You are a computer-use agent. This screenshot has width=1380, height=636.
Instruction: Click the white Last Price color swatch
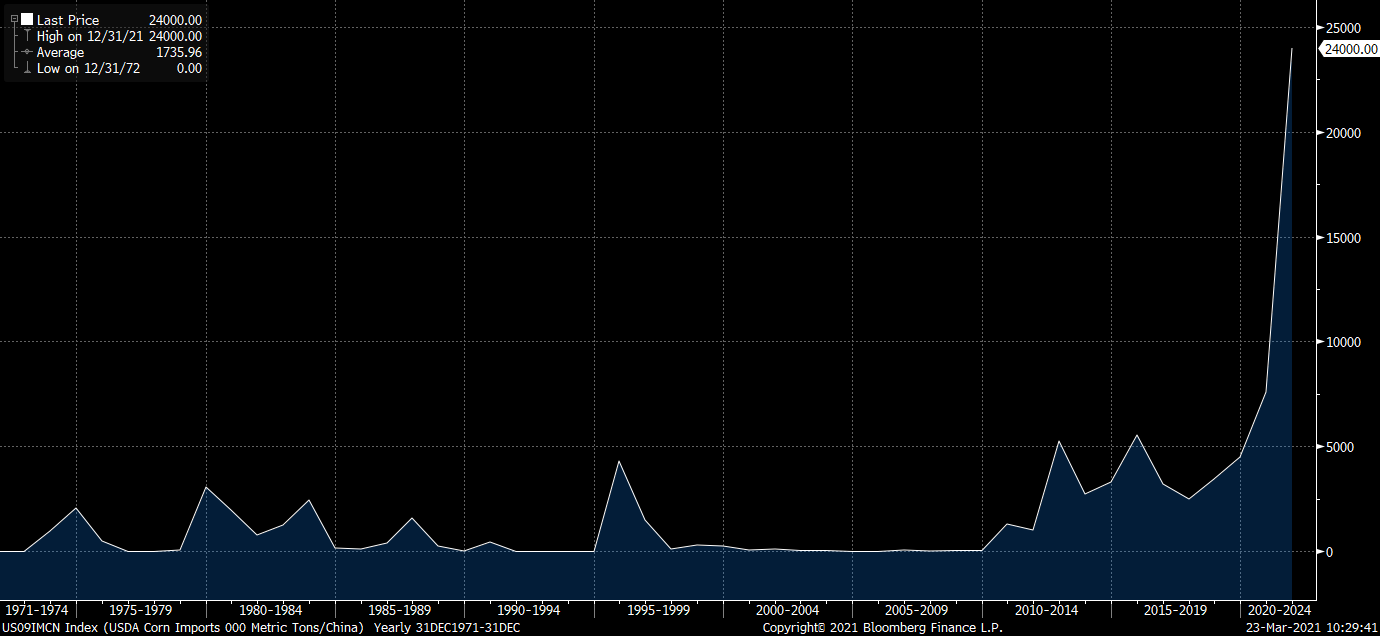pyautogui.click(x=27, y=20)
